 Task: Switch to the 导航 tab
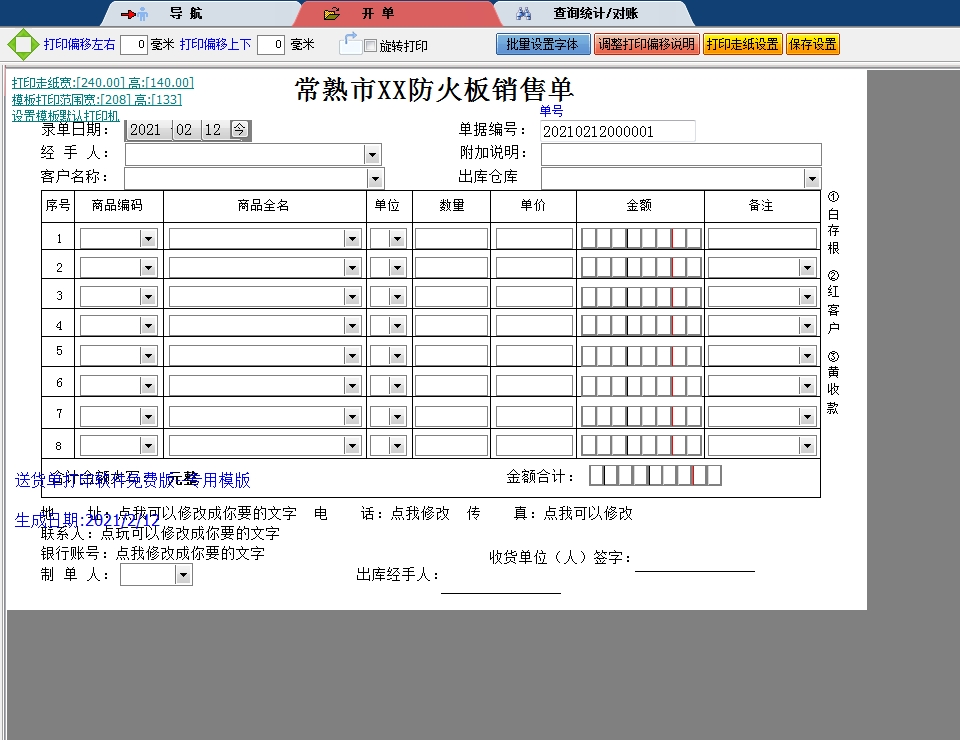click(x=185, y=14)
